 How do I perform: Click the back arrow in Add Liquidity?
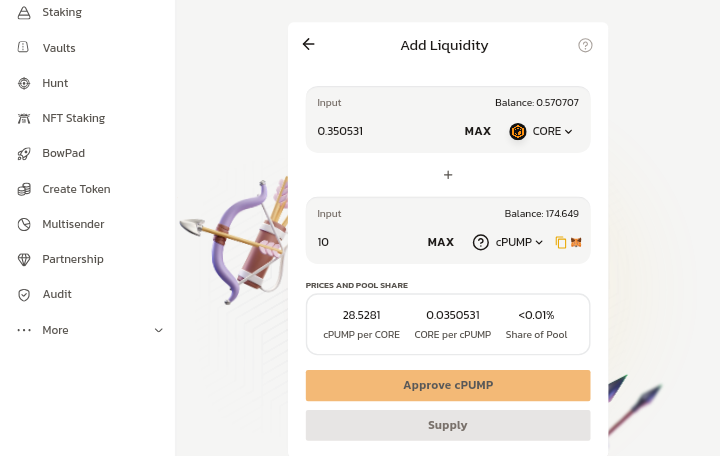308,44
